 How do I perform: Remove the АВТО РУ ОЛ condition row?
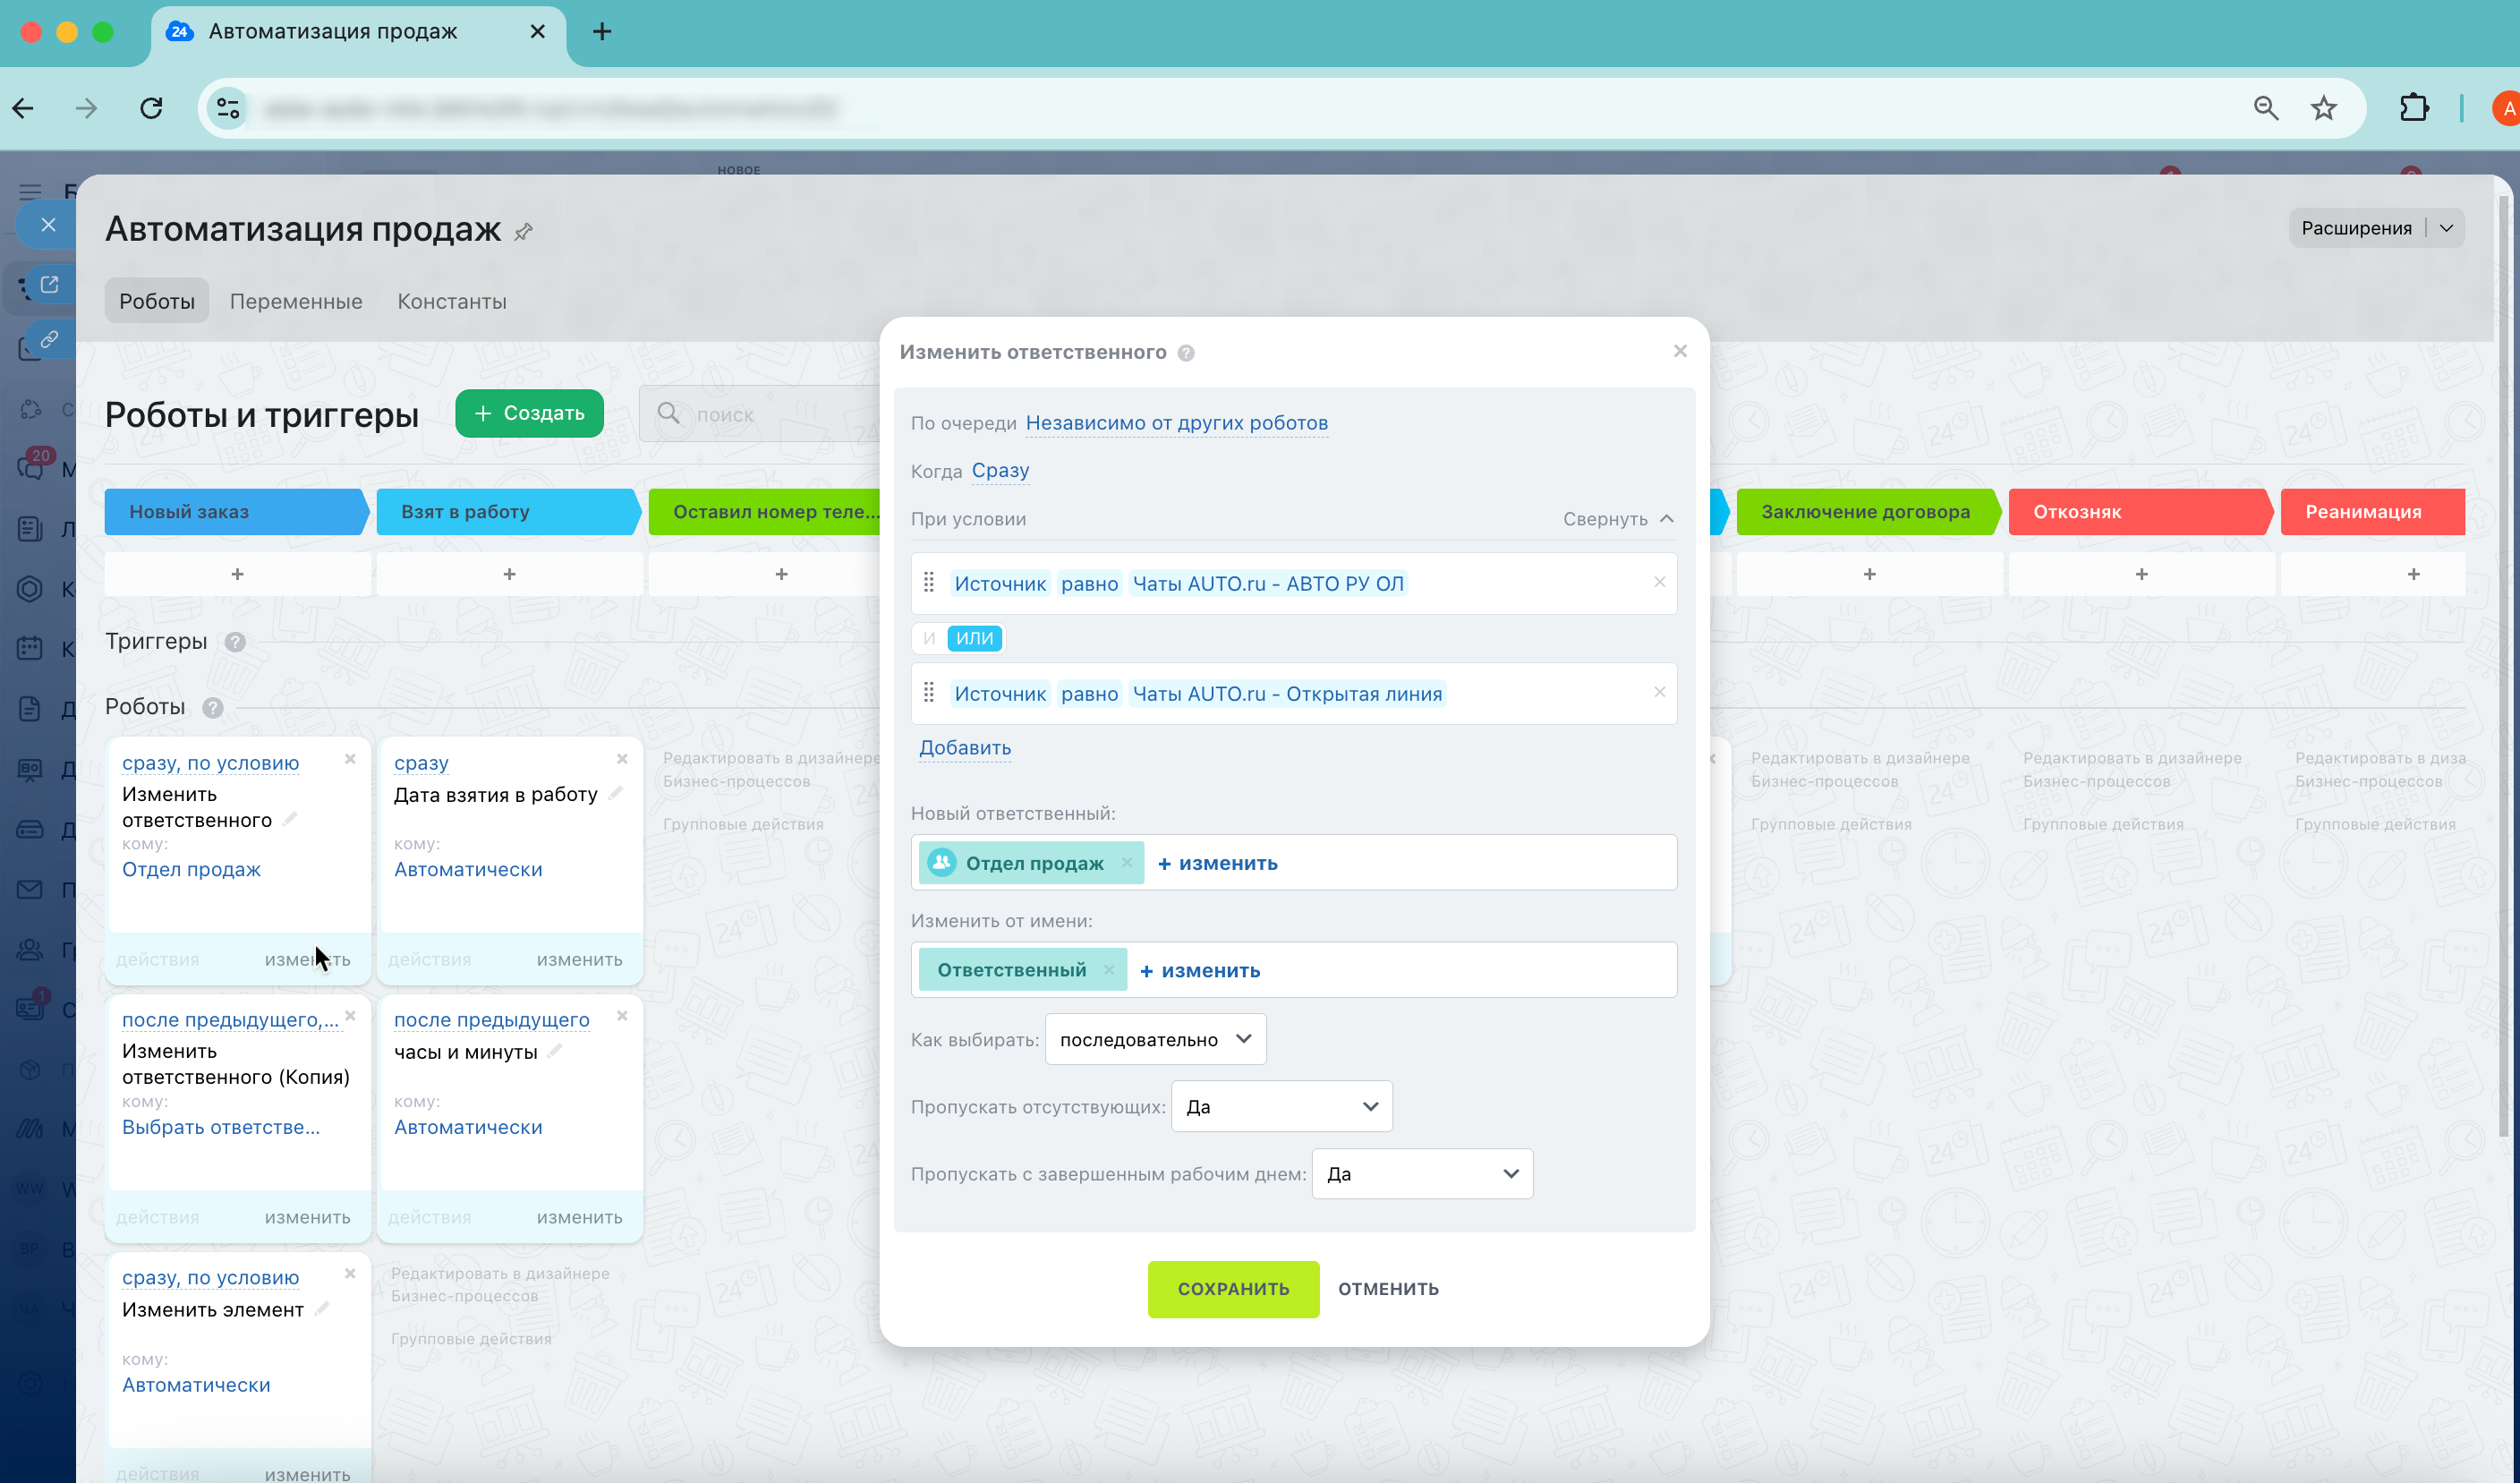click(1659, 583)
